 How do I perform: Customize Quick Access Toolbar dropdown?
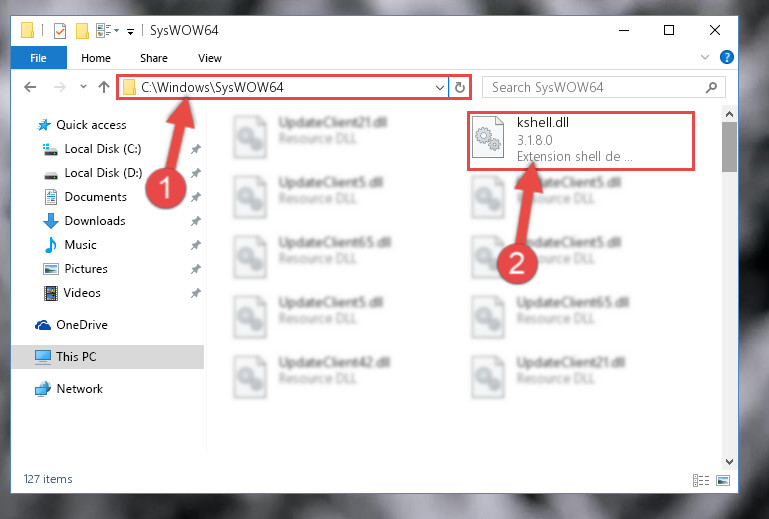[130, 32]
